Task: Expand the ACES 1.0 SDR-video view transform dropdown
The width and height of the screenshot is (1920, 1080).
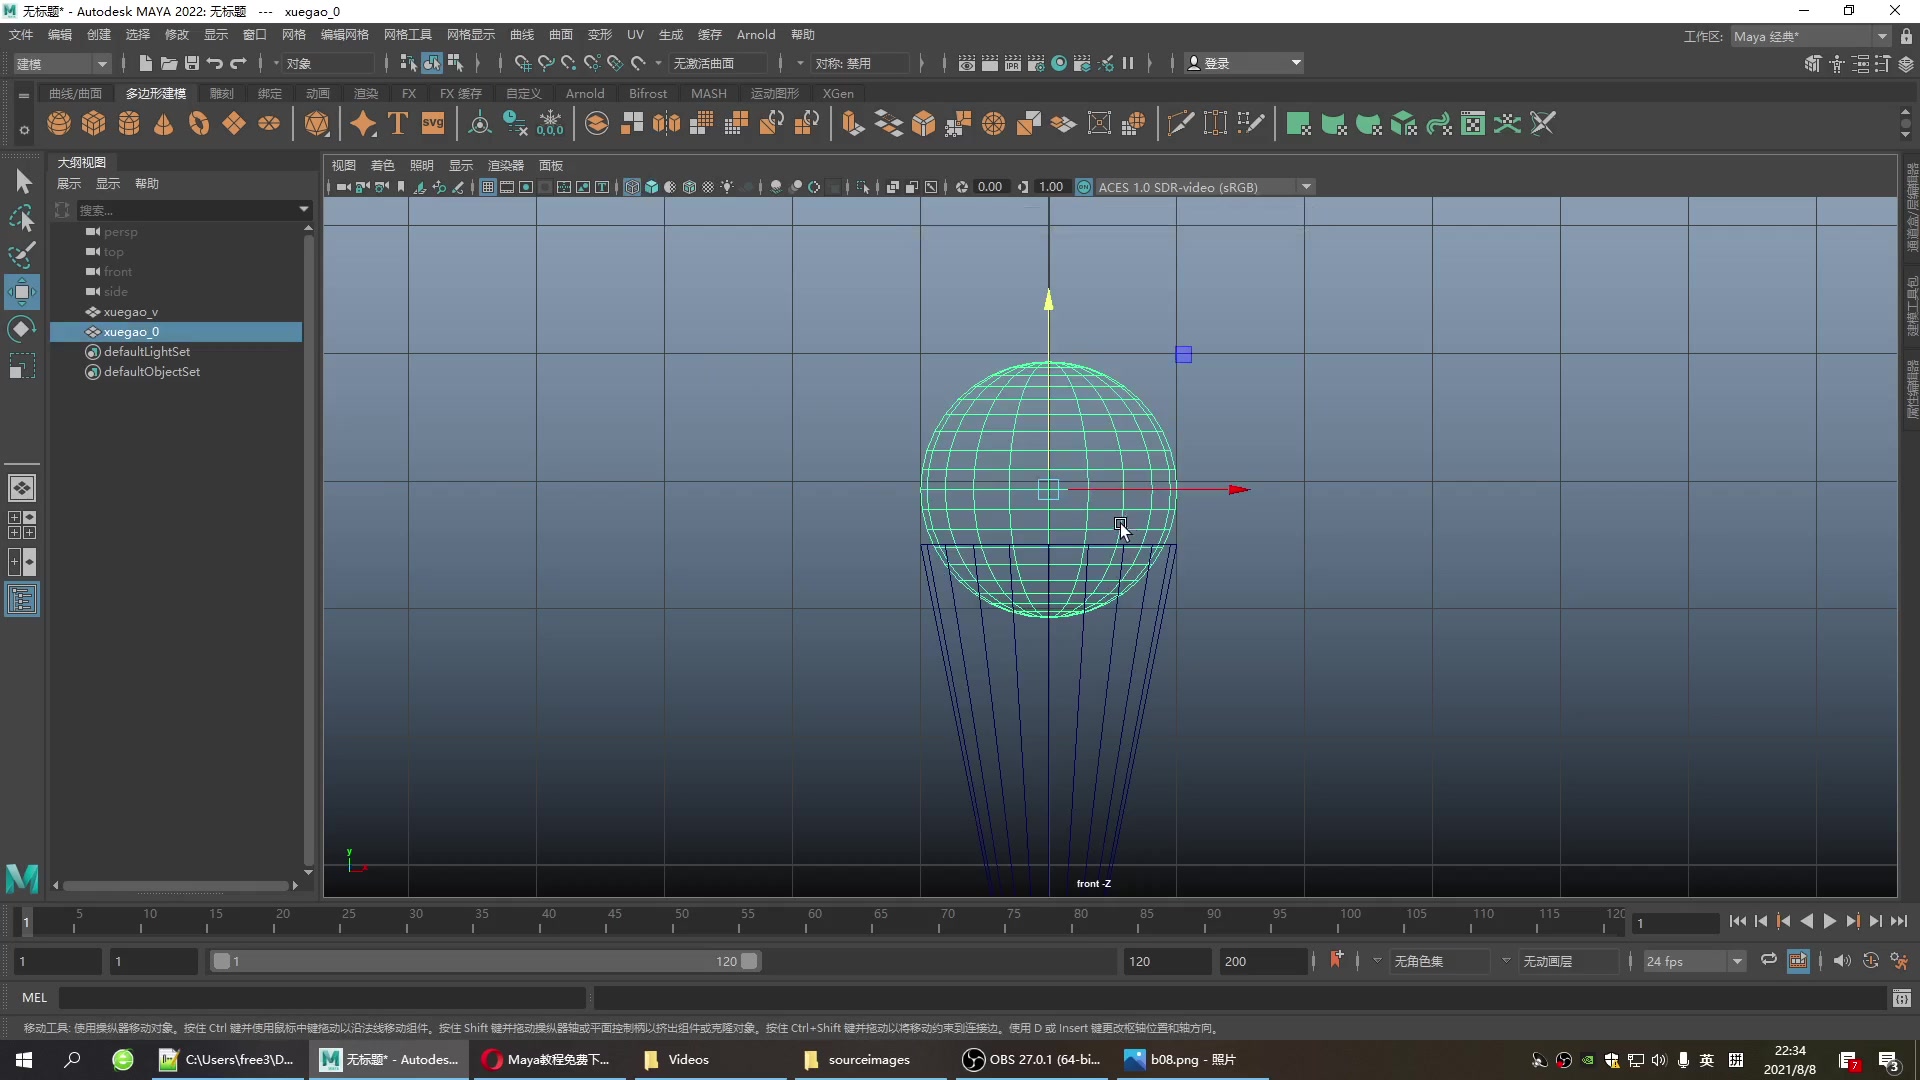Action: point(1305,187)
